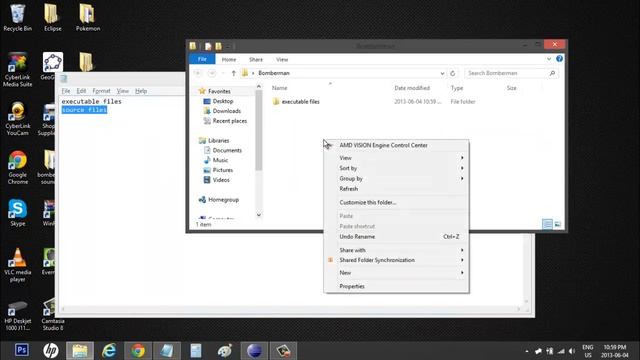Open Internet Explorer from the taskbar
Viewport: 640px width, 360px height.
click(109, 350)
